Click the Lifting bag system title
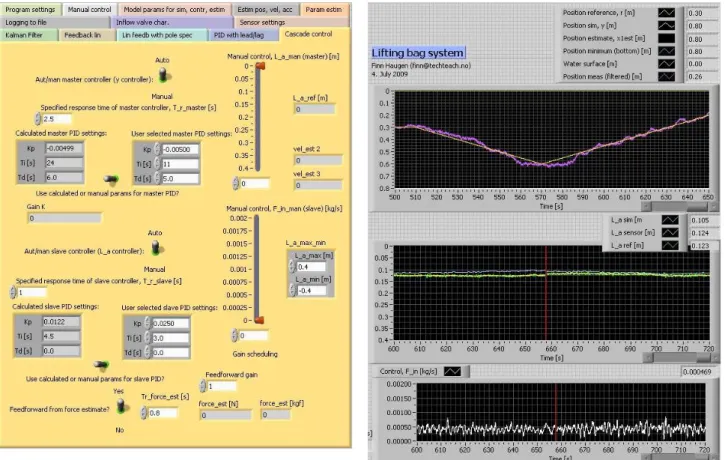Viewport: 725px width, 460px height. [418, 53]
